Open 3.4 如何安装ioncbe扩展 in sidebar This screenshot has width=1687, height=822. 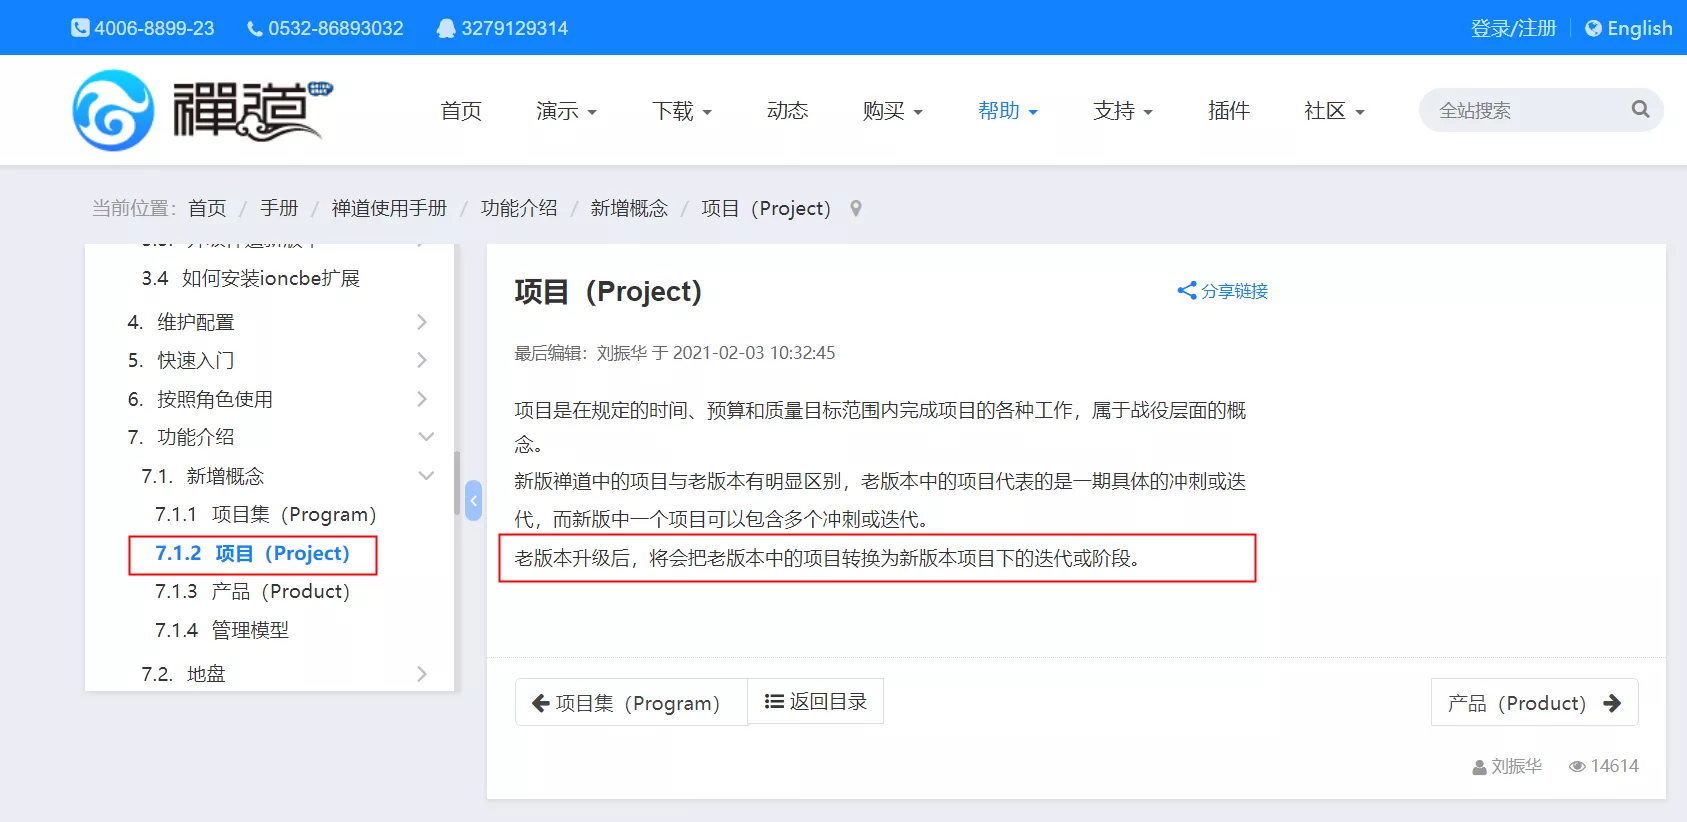250,278
